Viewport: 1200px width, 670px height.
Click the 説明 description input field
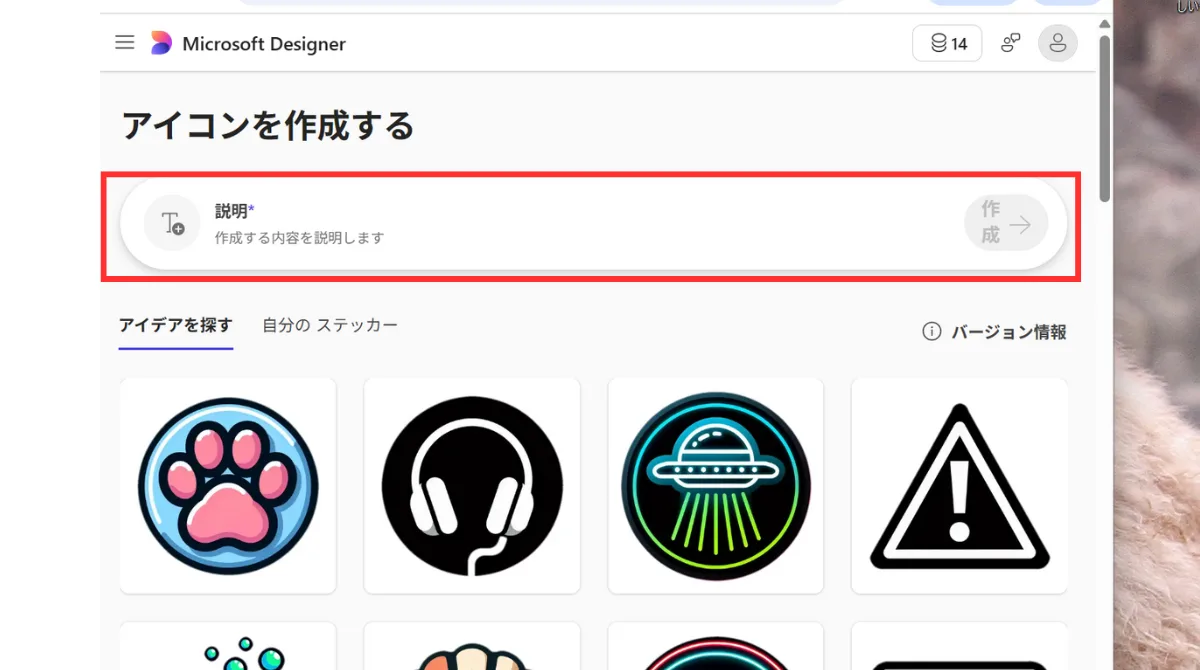point(594,224)
